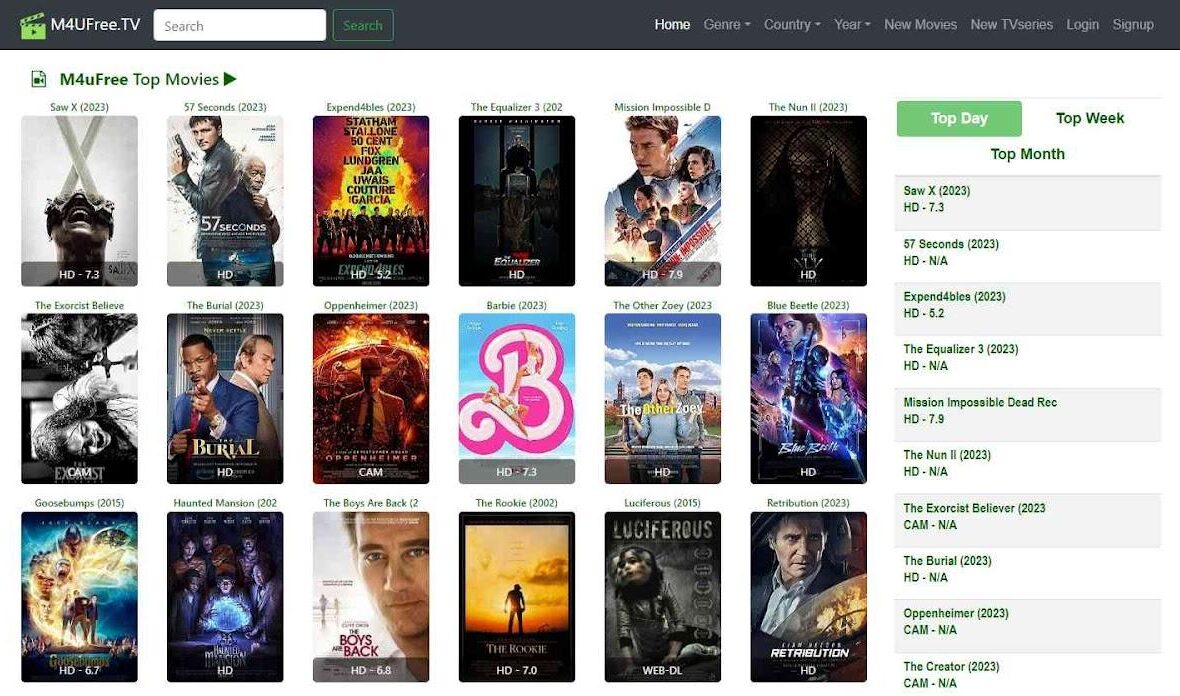Open the Mission Impossible poster thumbnail
Image resolution: width=1180 pixels, height=696 pixels.
662,201
